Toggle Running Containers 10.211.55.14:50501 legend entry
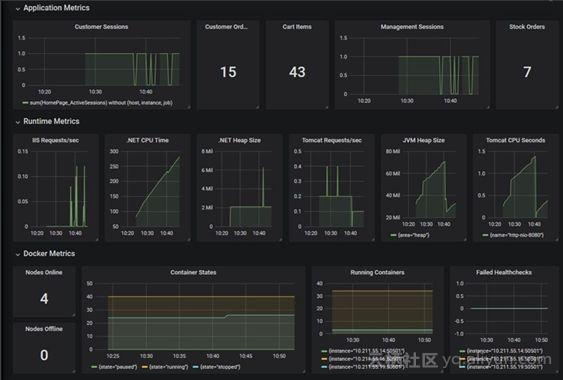563x380 pixels. tap(367, 351)
